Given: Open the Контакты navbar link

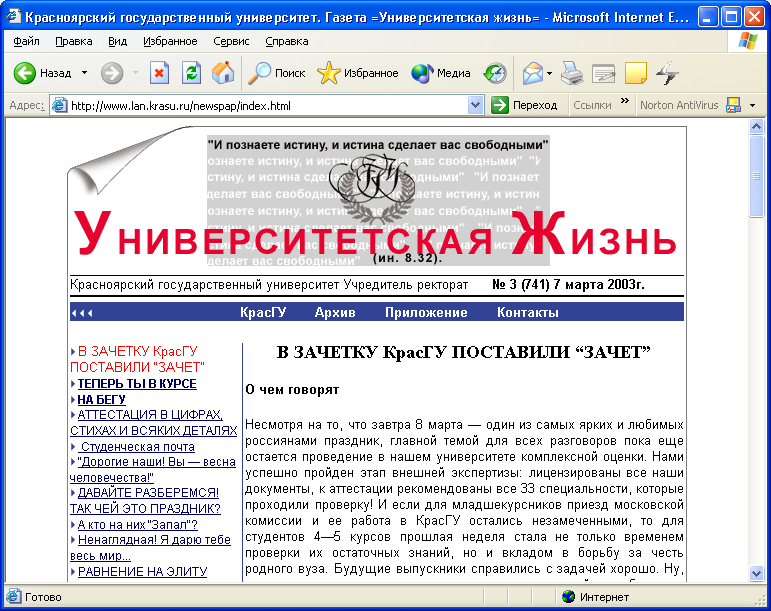Looking at the screenshot, I should (528, 313).
